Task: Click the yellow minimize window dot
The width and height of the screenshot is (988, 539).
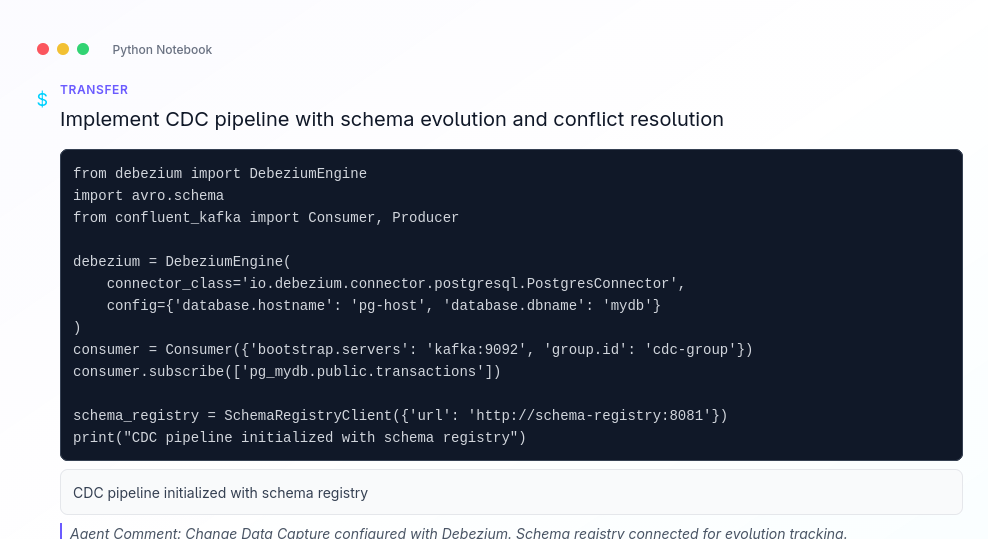Action: (x=63, y=49)
